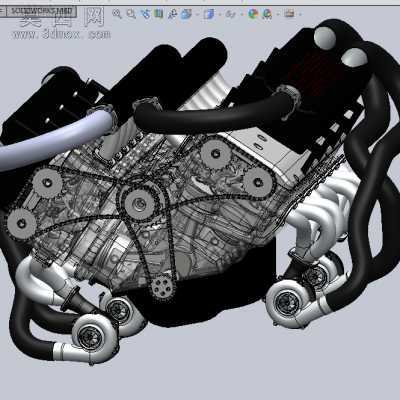This screenshot has width=400, height=400.
Task: Open the Display Style icon
Action: coord(208,14)
